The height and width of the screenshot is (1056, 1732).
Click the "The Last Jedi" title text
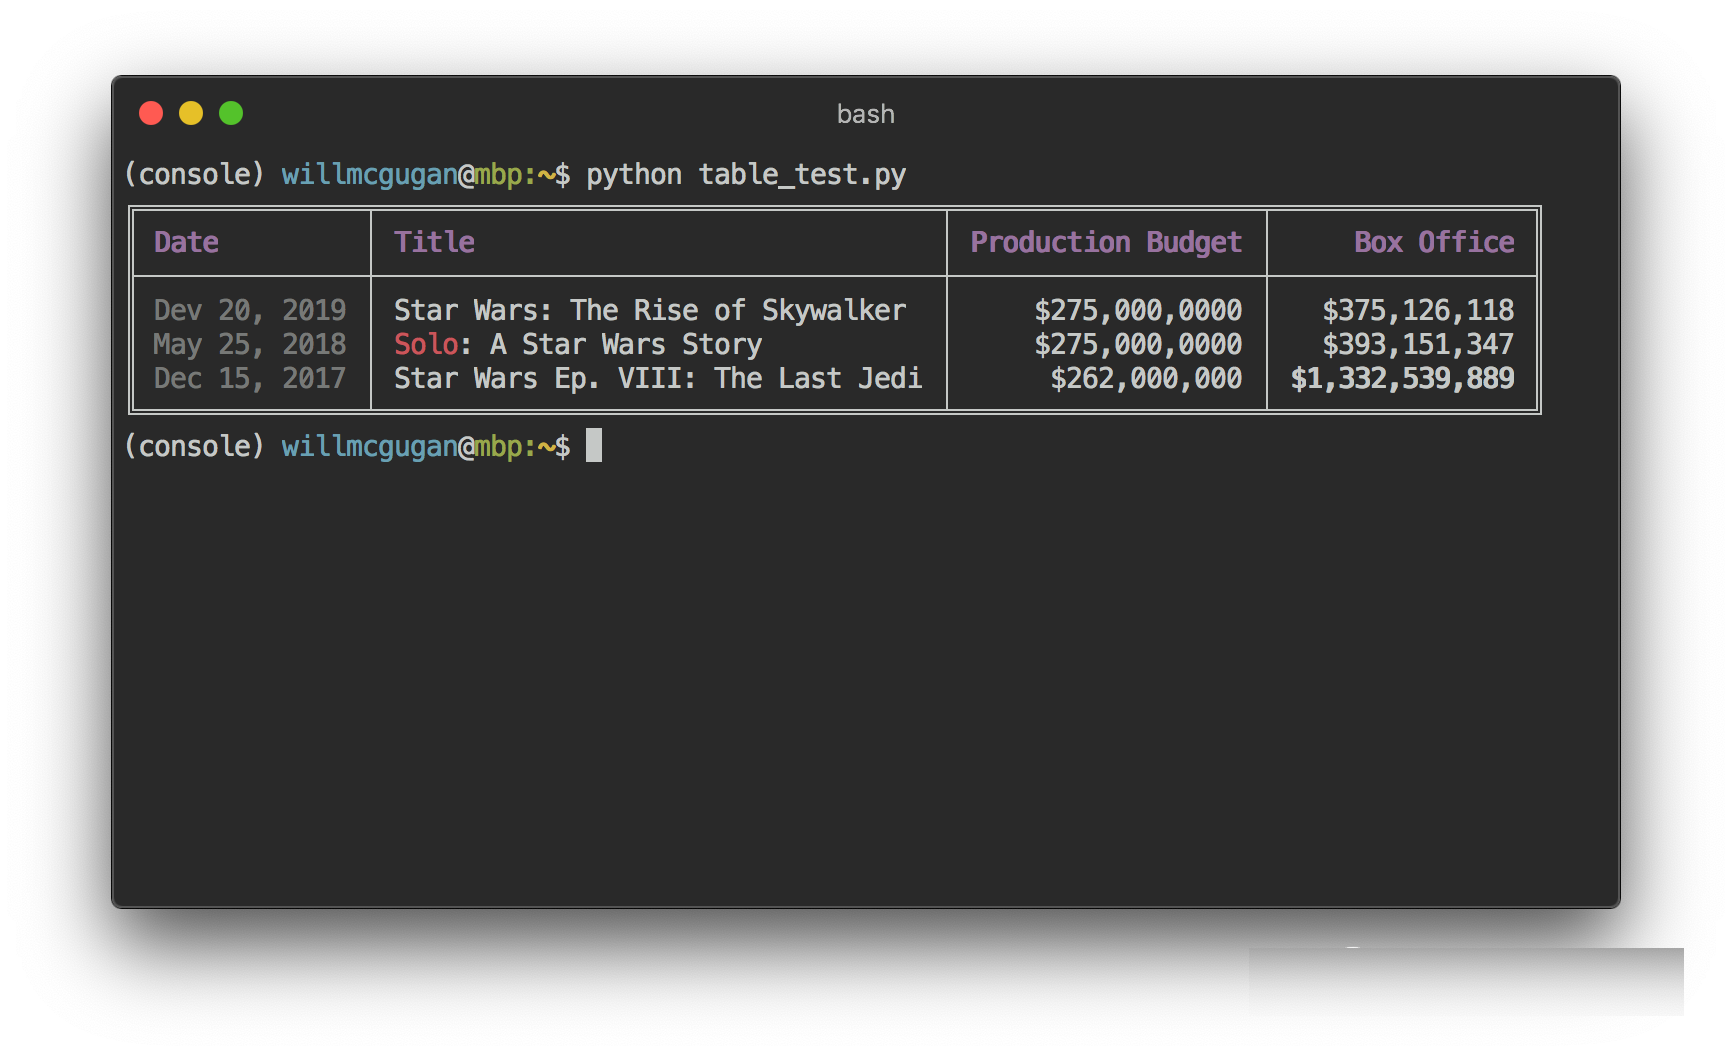(818, 378)
